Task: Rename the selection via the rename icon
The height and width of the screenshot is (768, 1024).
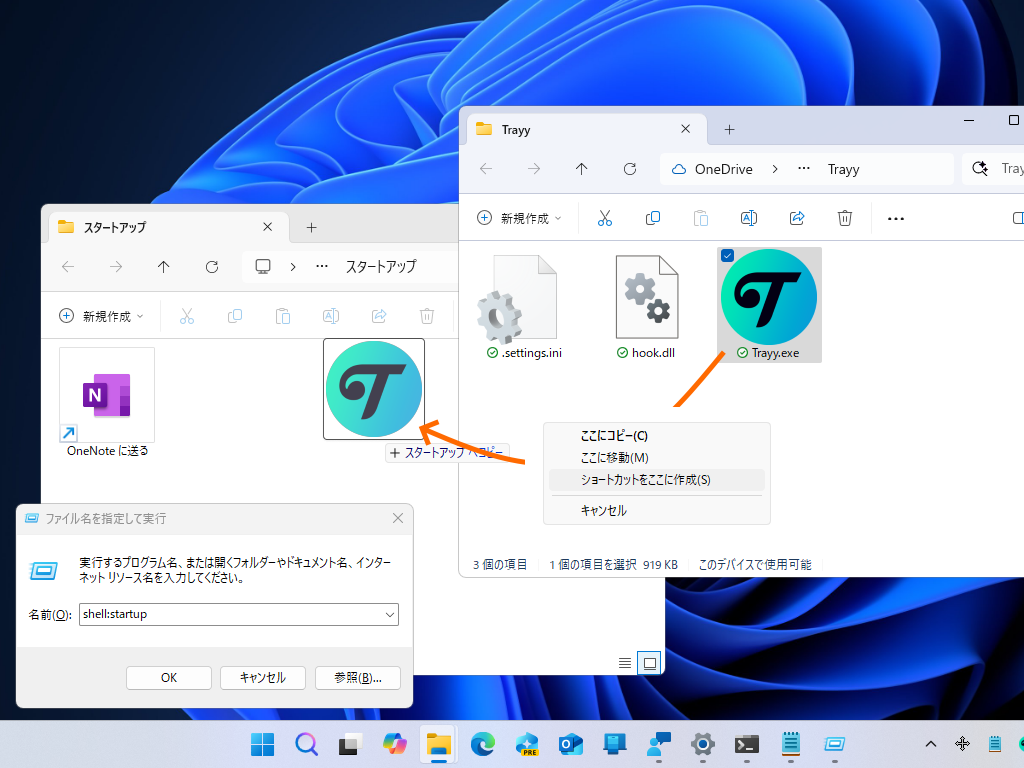Action: (749, 218)
